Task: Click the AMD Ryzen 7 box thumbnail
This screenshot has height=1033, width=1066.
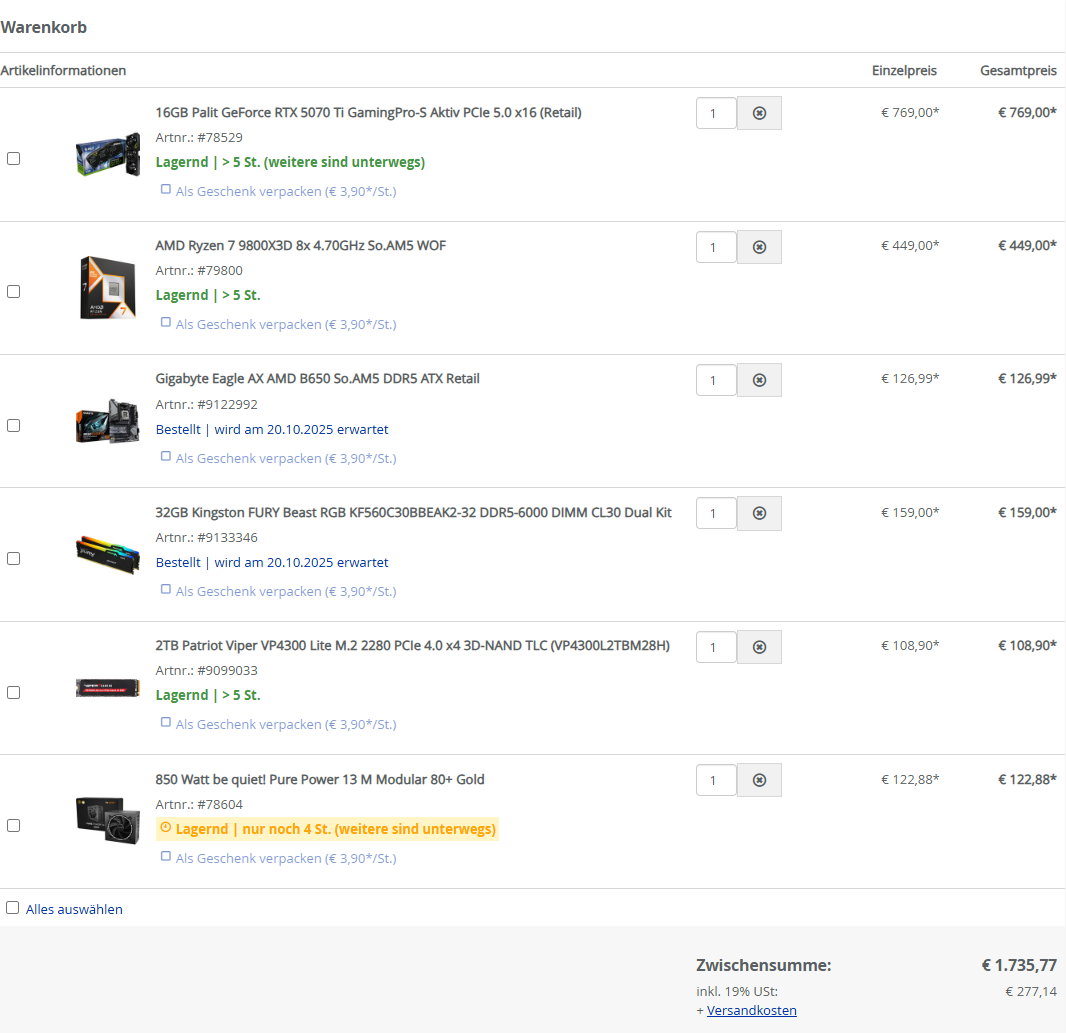Action: [108, 288]
